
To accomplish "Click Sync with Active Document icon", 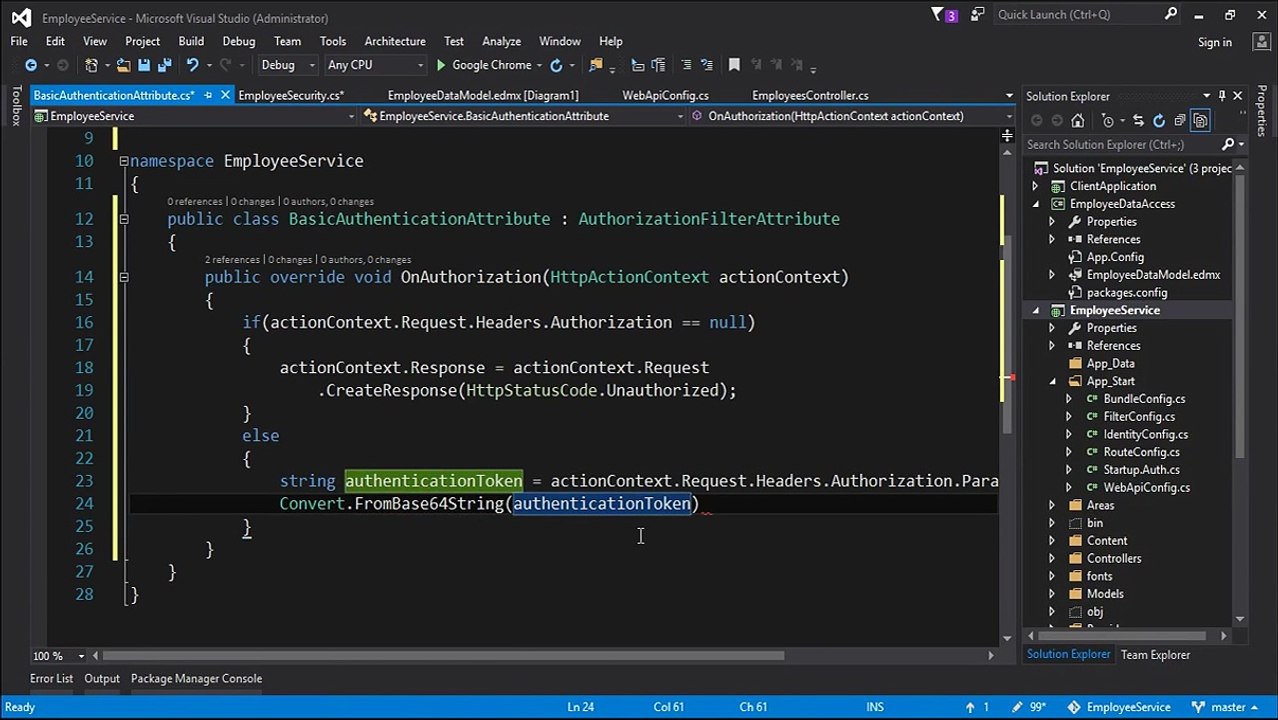I will click(x=1138, y=121).
